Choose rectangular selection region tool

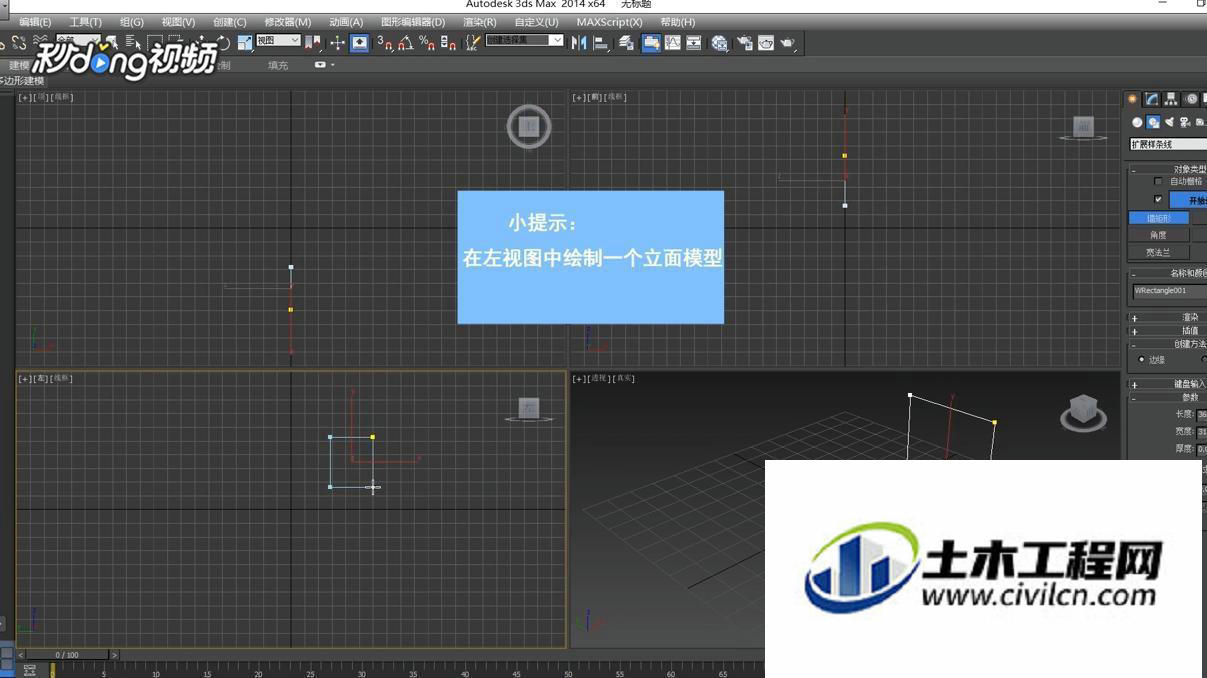tap(153, 43)
